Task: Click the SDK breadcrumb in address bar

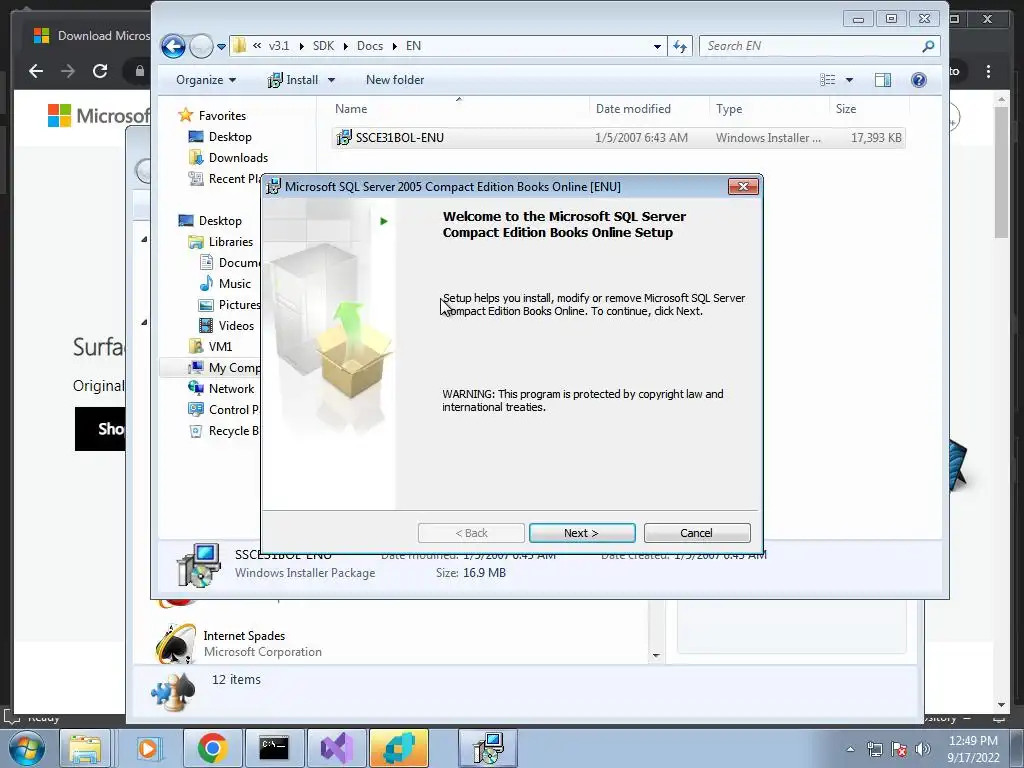Action: (323, 46)
